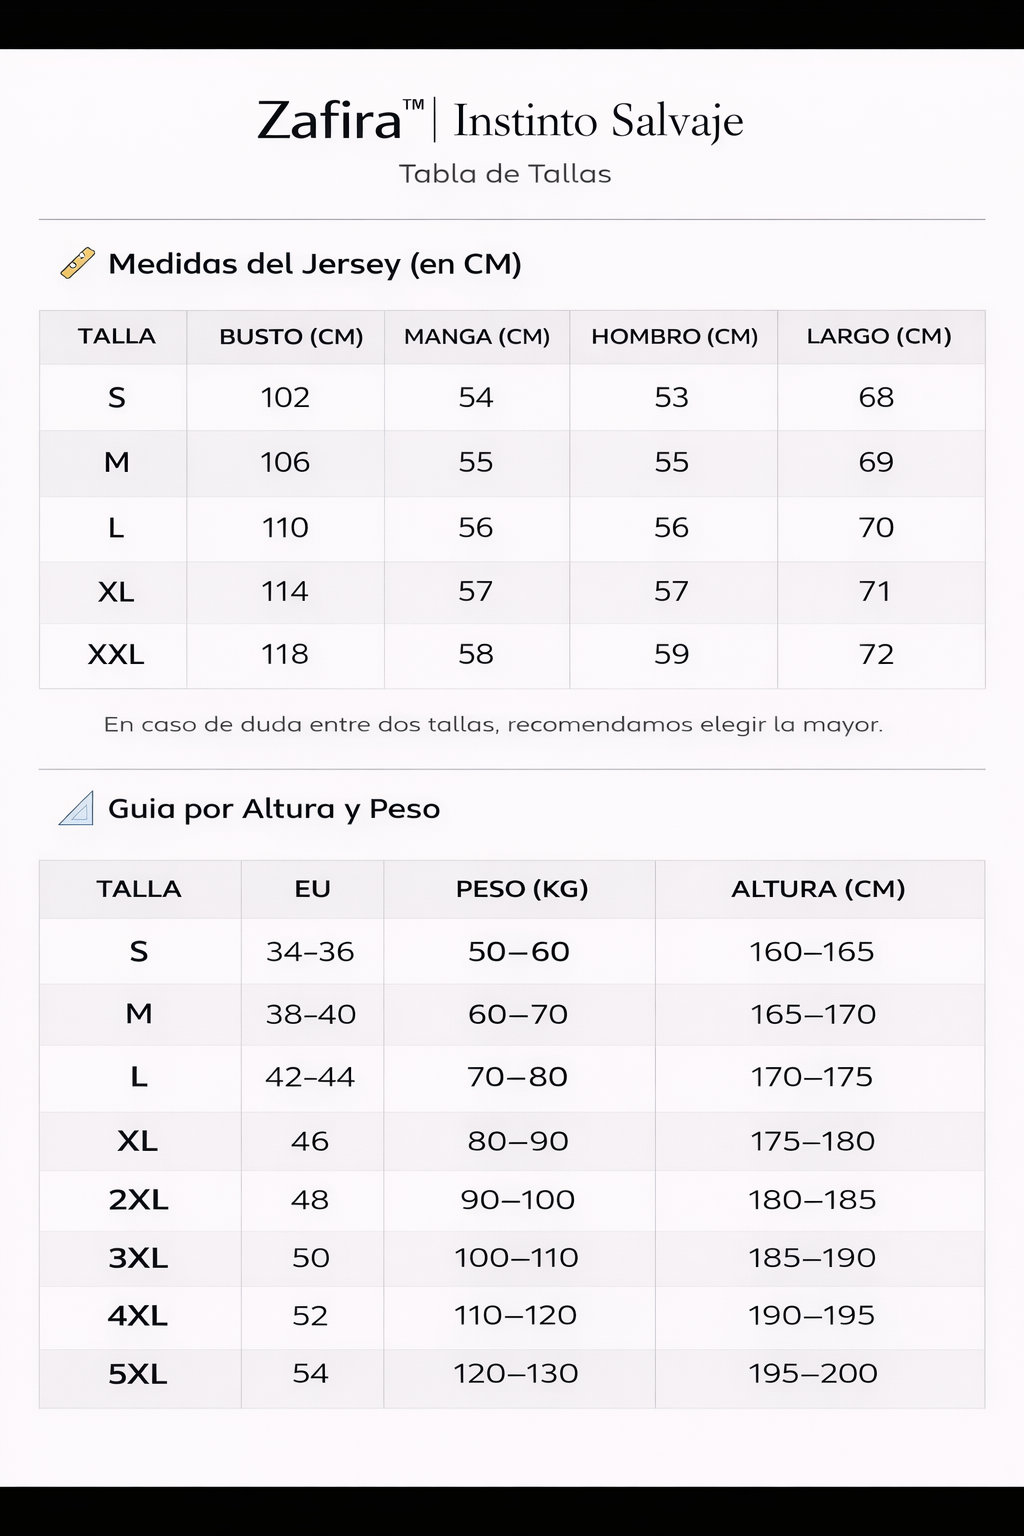Viewport: 1024px width, 1536px height.
Task: Click the set-square icon beside Guia por Altura
Action: click(76, 808)
